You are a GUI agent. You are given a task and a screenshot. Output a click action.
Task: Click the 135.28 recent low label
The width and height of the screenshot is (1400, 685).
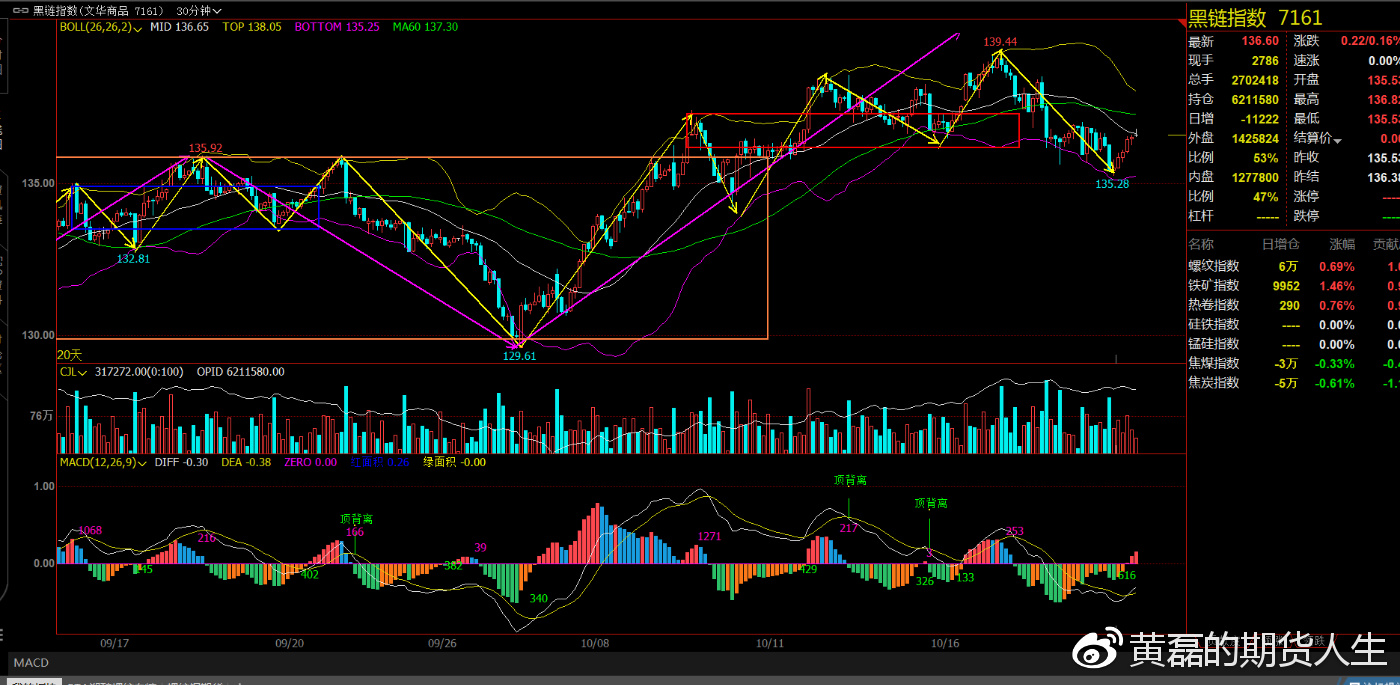1113,183
